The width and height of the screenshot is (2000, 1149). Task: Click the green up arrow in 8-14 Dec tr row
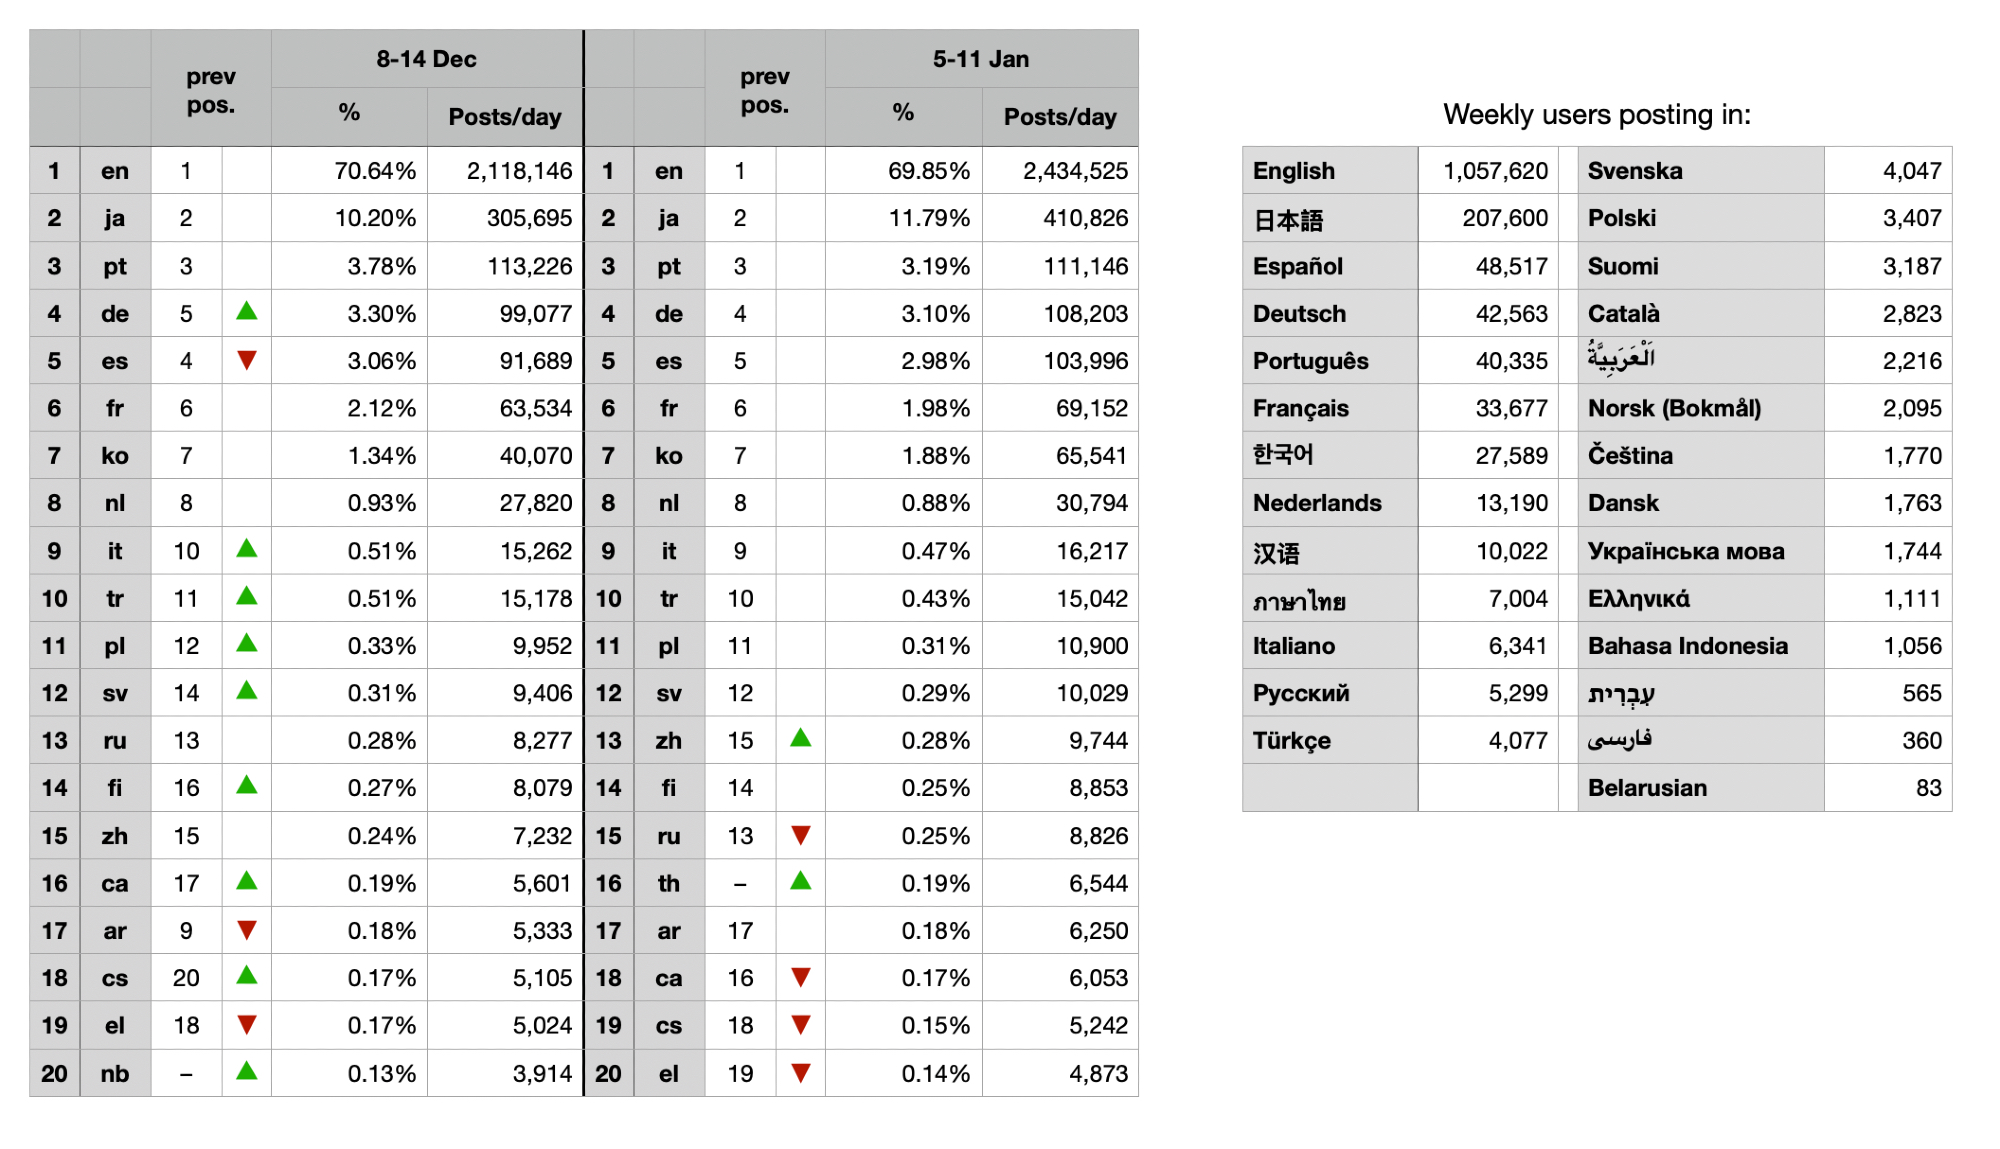tap(246, 597)
